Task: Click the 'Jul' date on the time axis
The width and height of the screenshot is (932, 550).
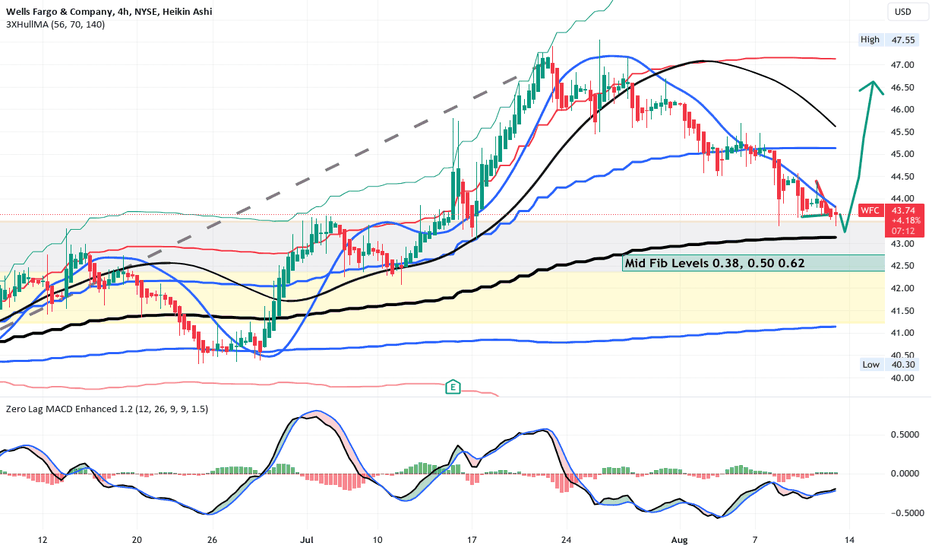Action: (x=307, y=540)
